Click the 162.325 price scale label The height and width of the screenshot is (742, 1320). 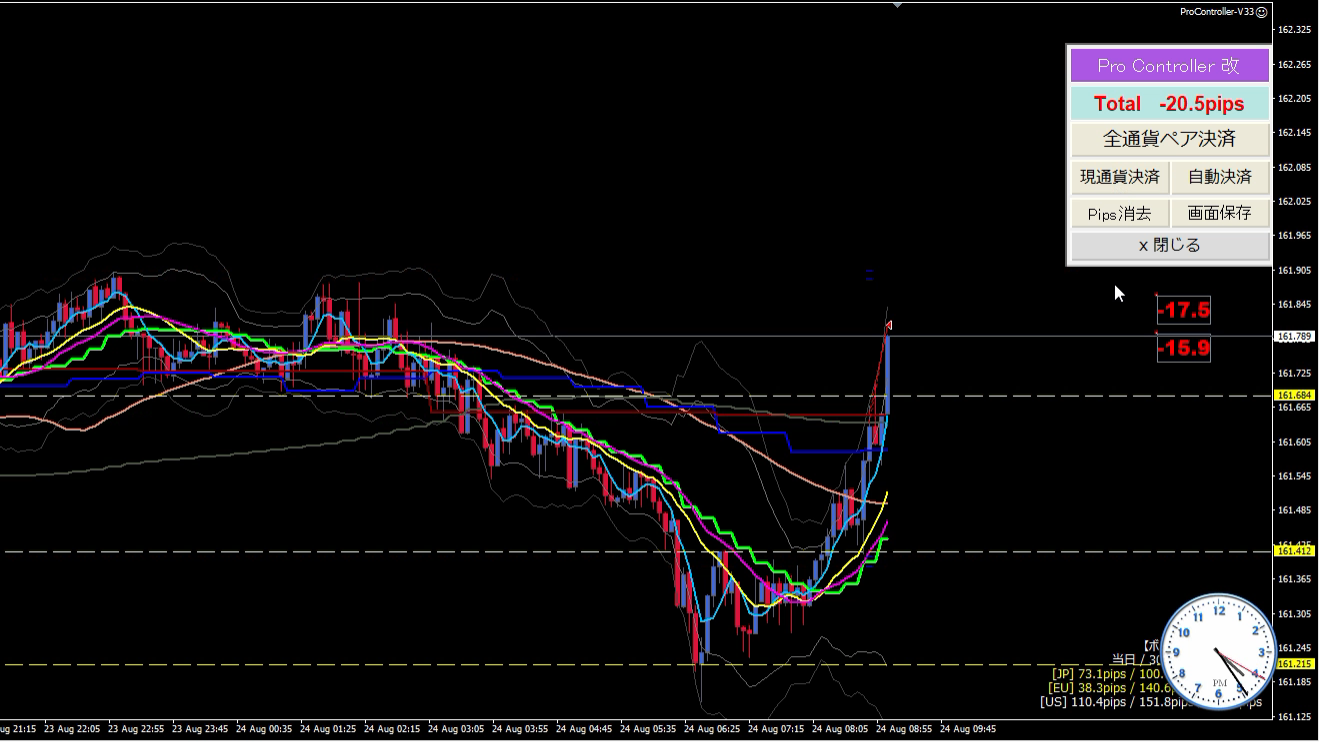[1295, 30]
